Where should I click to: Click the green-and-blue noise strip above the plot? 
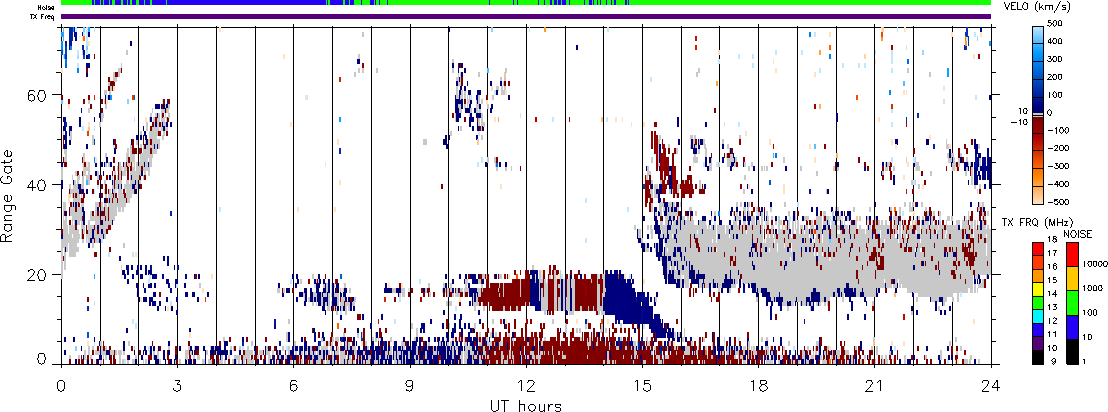526,3
